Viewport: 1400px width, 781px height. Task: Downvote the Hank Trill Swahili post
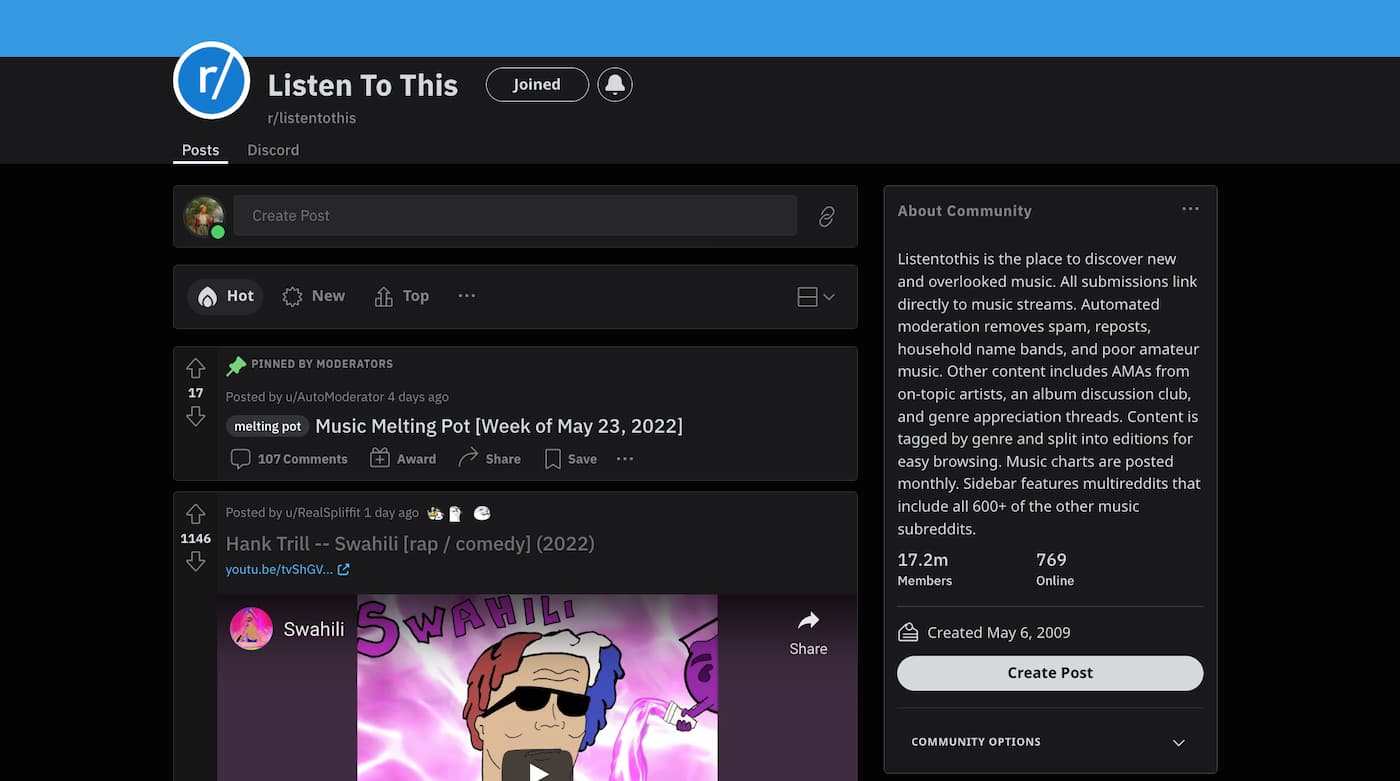pos(196,562)
